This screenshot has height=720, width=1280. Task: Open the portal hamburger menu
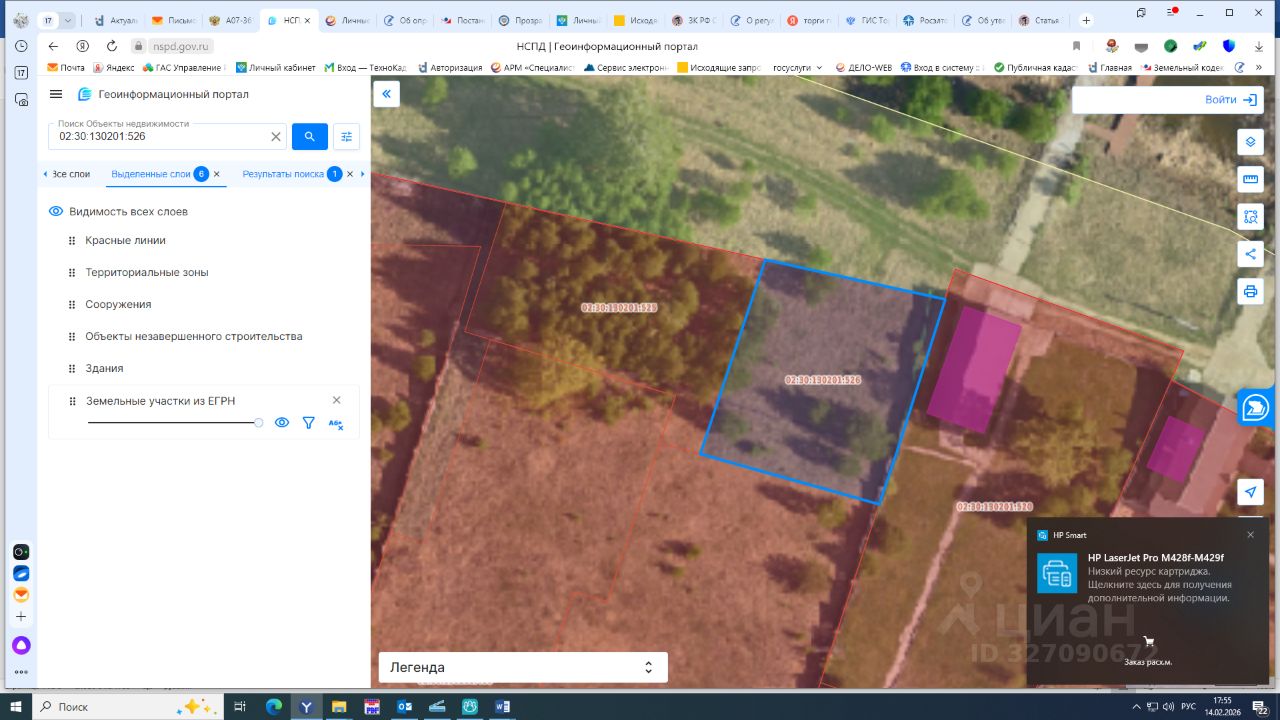click(56, 94)
